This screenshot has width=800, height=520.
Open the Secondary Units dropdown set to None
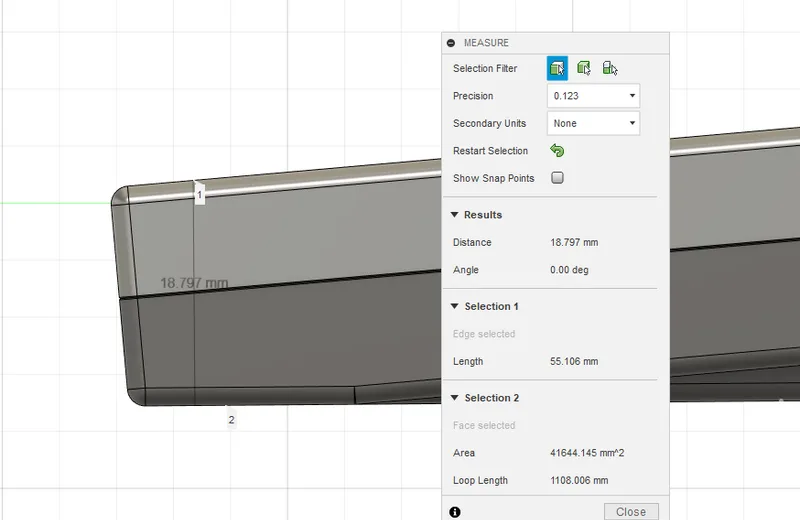click(593, 123)
